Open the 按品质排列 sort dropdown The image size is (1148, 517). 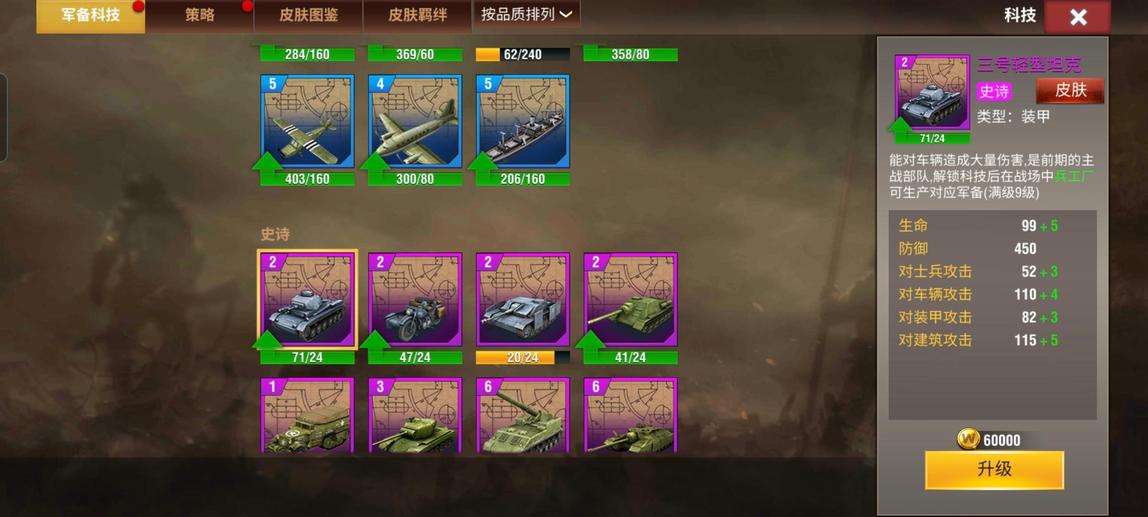[x=526, y=15]
